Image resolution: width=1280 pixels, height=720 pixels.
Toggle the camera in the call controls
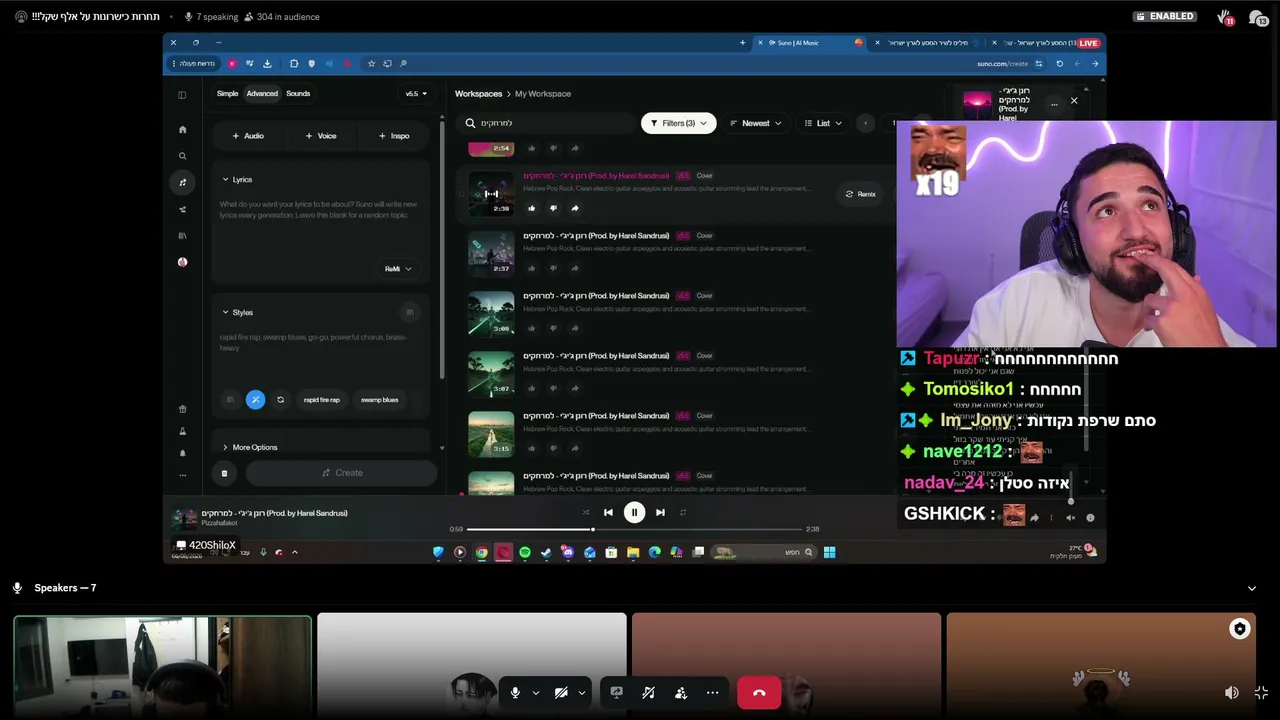tap(561, 692)
